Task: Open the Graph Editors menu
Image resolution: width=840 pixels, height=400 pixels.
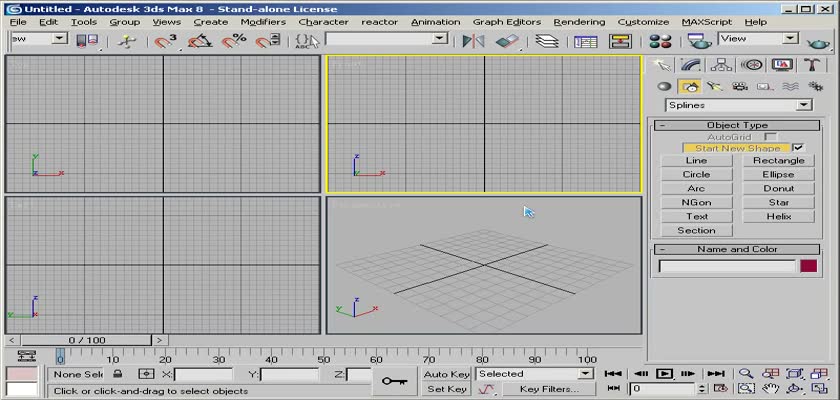Action: 506,22
